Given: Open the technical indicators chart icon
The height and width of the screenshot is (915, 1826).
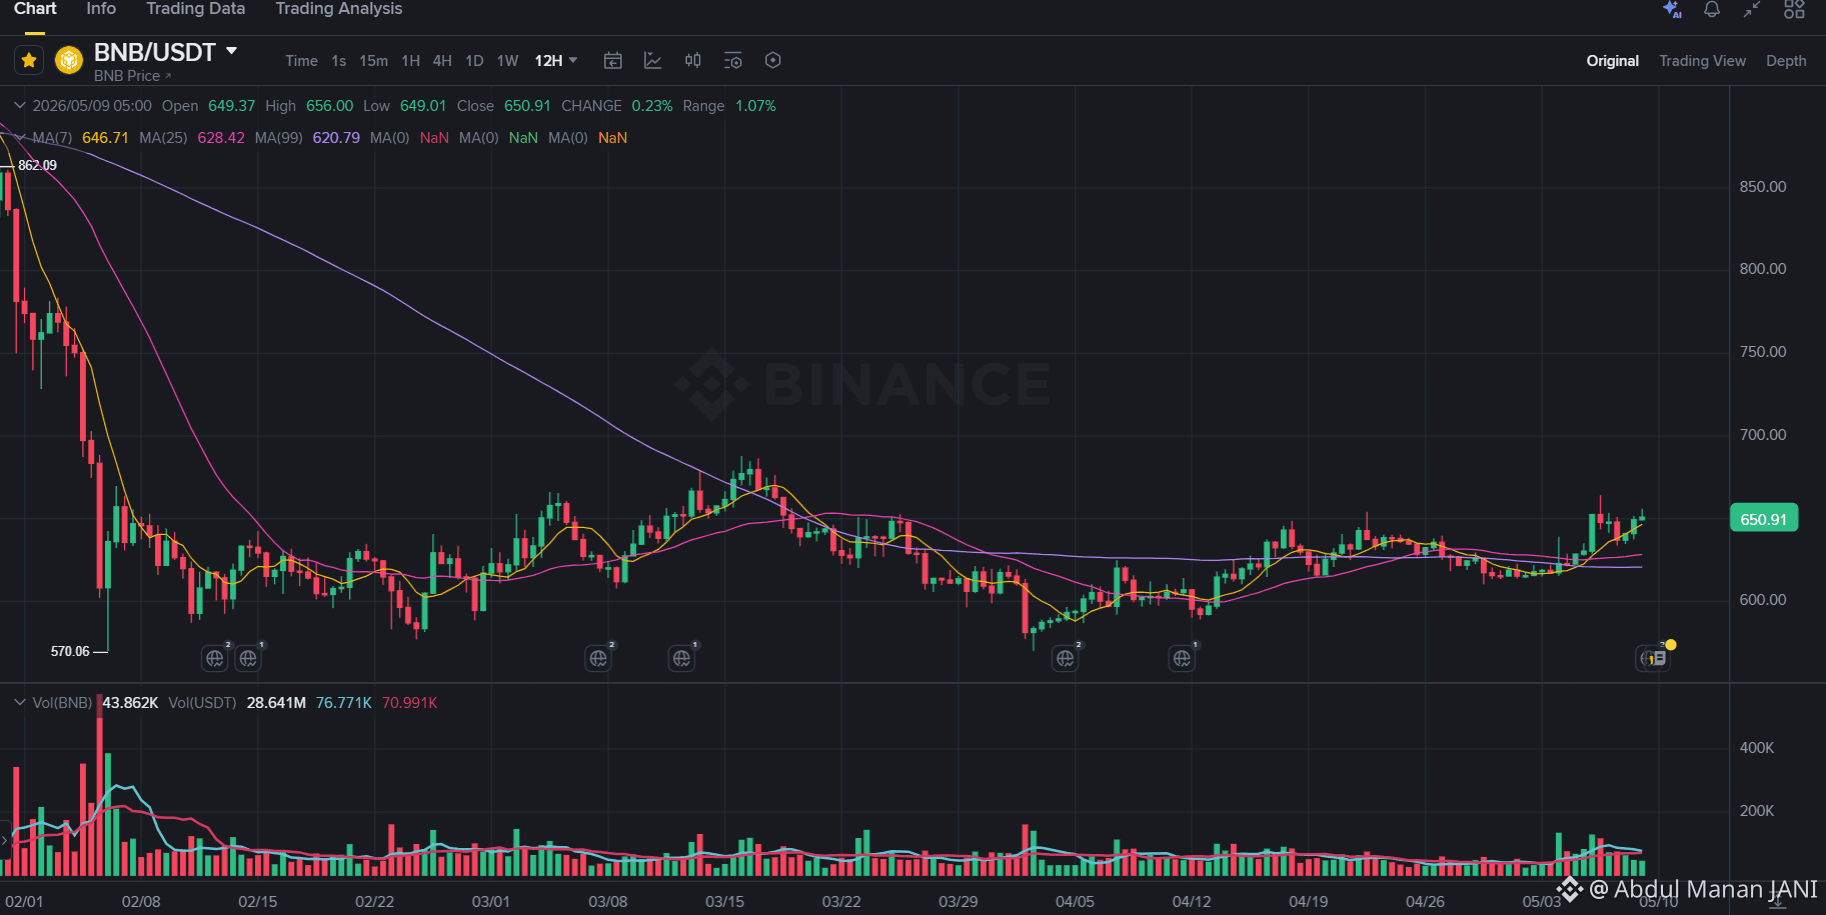Looking at the screenshot, I should 653,61.
